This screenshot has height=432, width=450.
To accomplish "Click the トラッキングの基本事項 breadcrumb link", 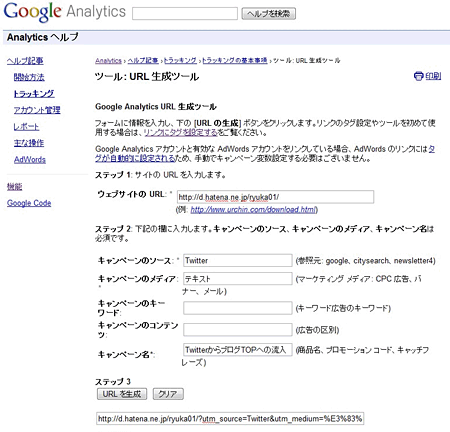I will tap(235, 61).
